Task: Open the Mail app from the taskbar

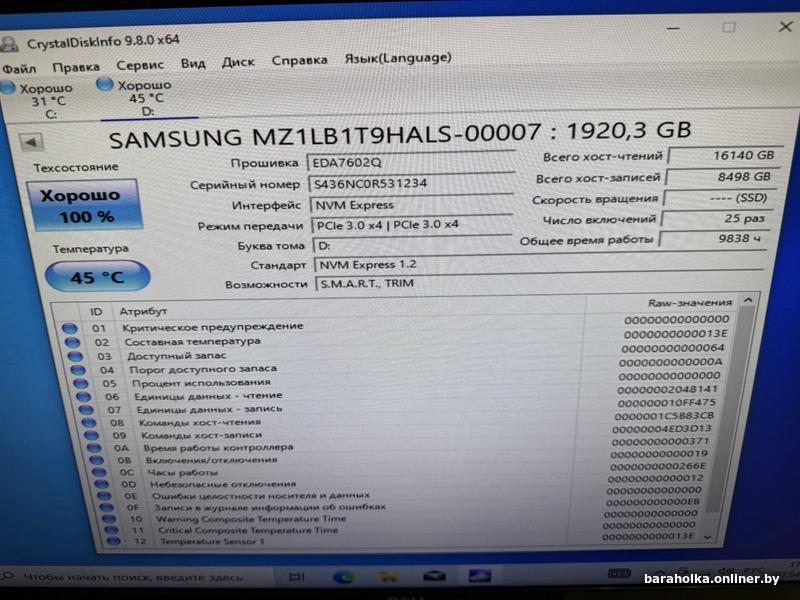Action: click(434, 577)
